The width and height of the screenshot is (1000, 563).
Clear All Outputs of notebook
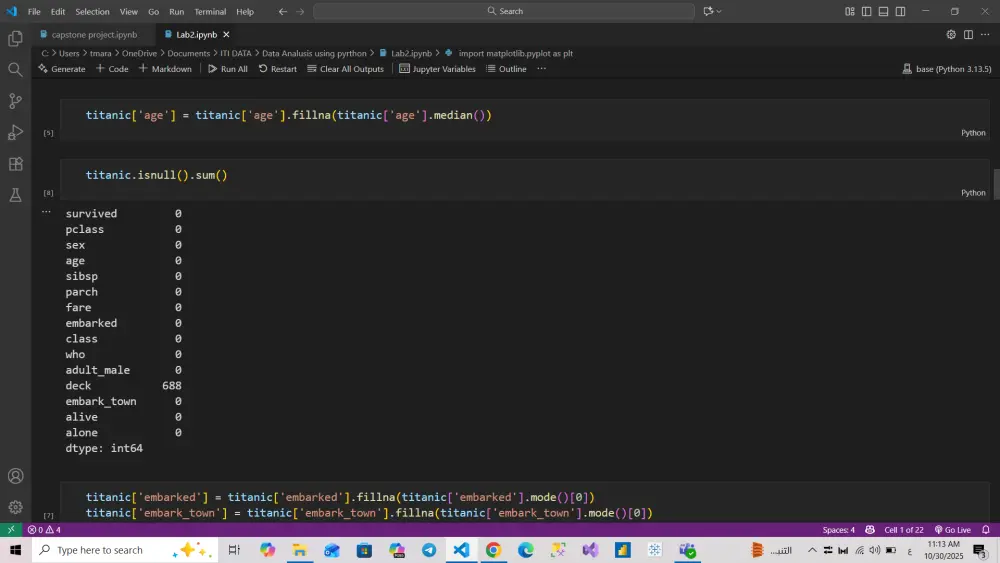pos(346,69)
